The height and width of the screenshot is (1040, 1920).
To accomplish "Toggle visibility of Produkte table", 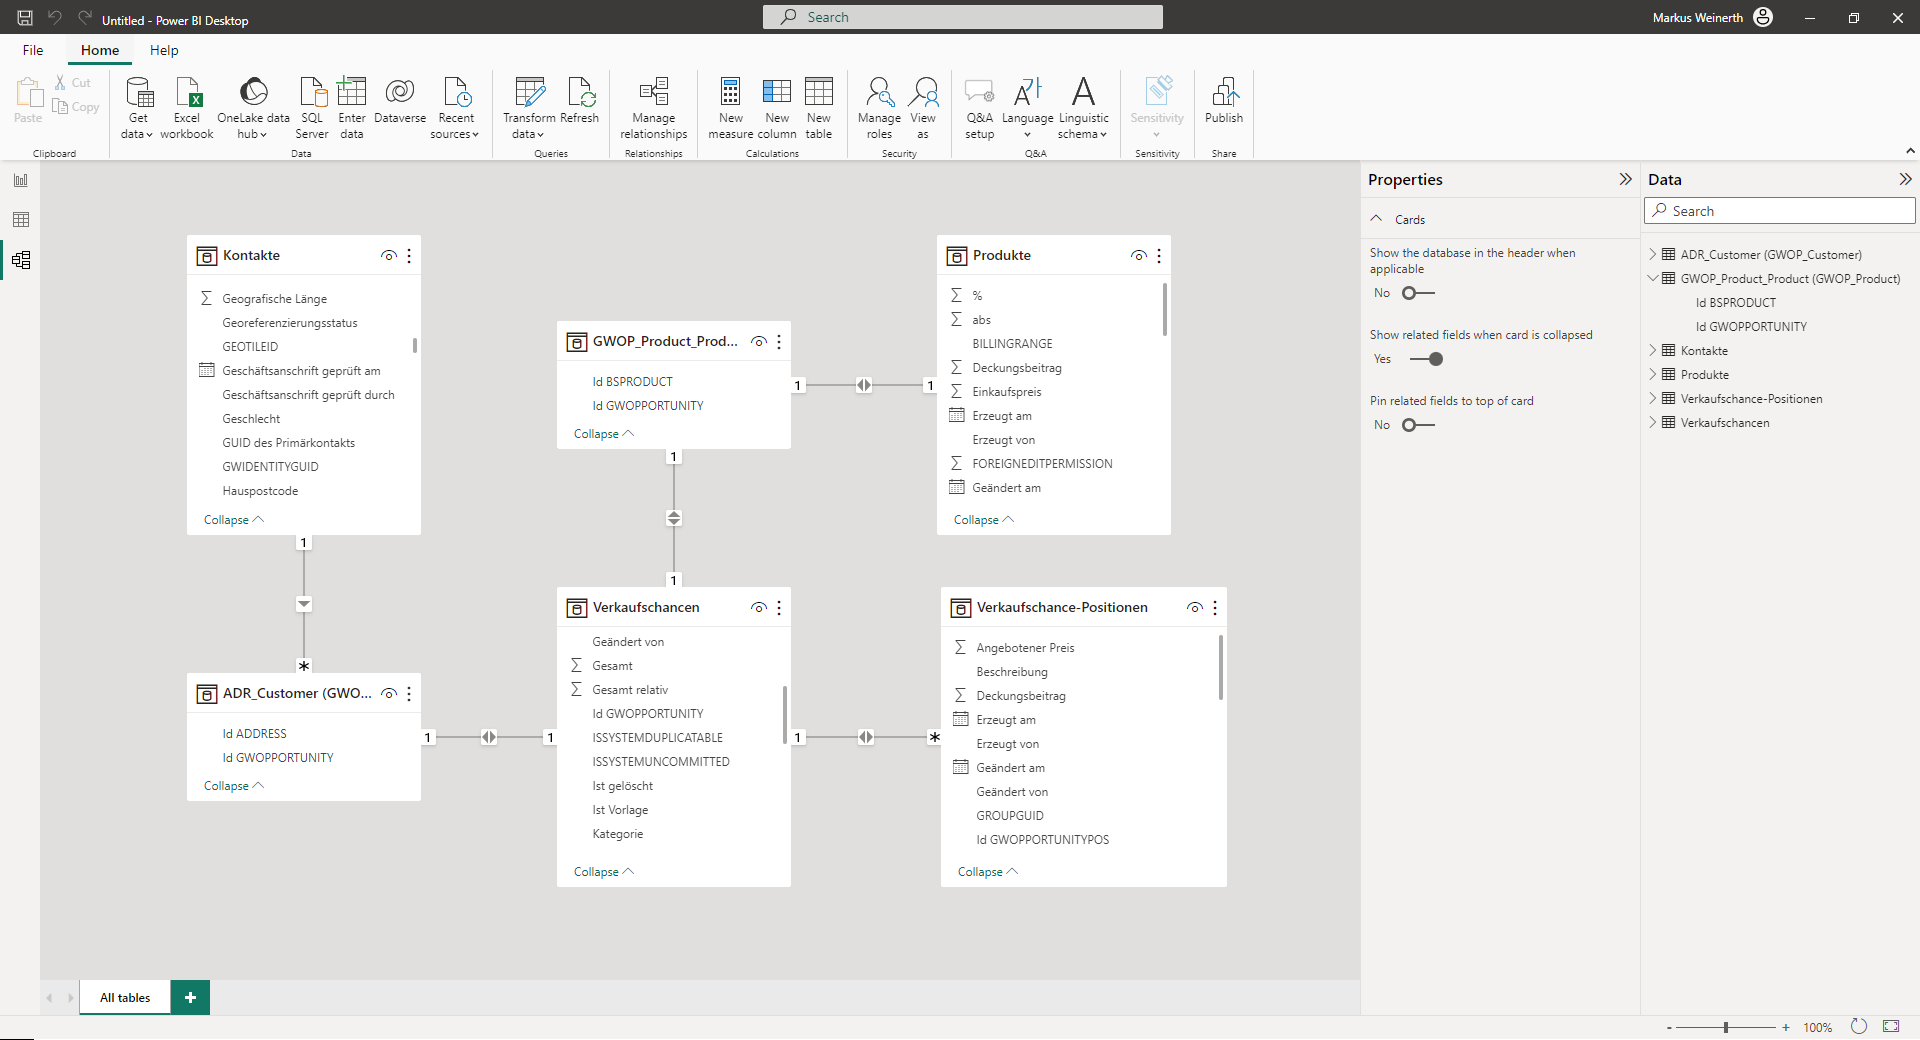I will click(x=1139, y=256).
